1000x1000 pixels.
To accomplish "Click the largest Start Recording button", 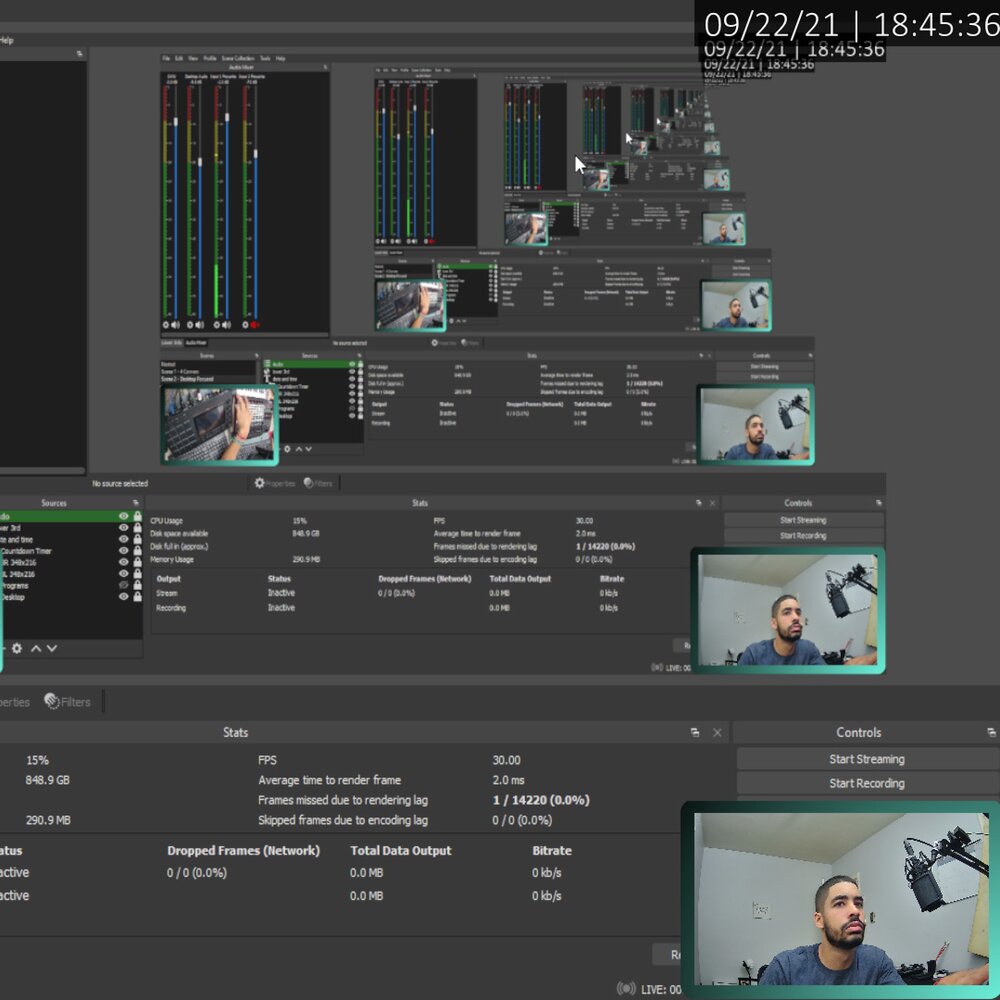I will (x=866, y=783).
